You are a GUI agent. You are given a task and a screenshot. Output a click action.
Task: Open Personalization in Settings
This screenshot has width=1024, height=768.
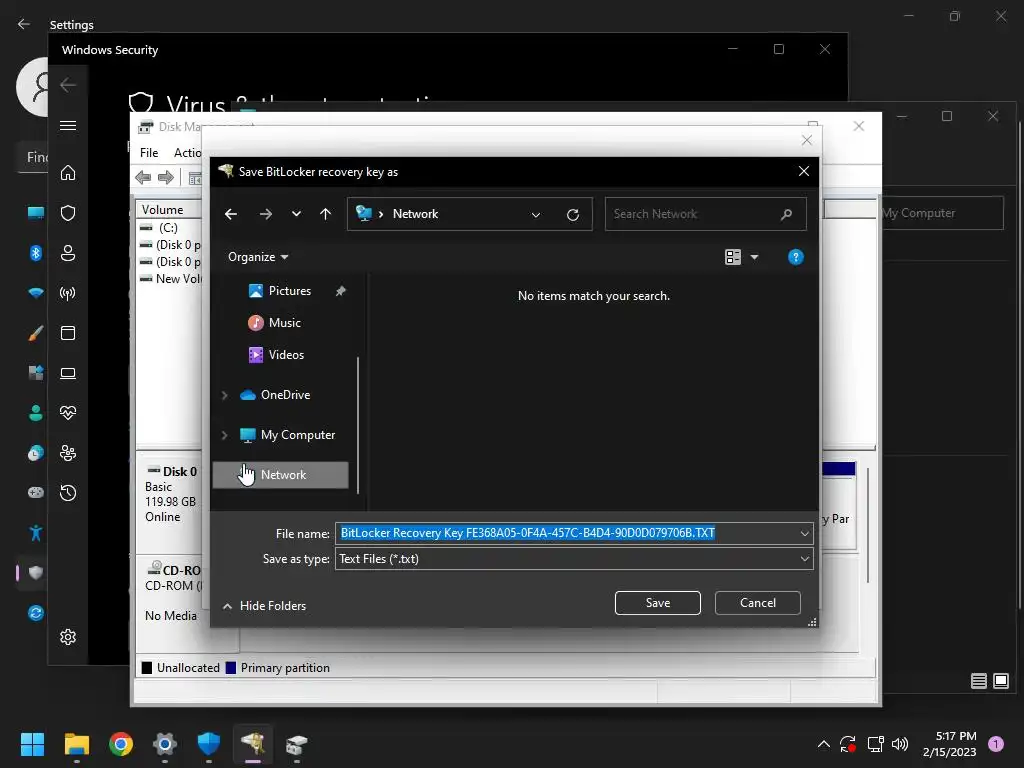[36, 333]
